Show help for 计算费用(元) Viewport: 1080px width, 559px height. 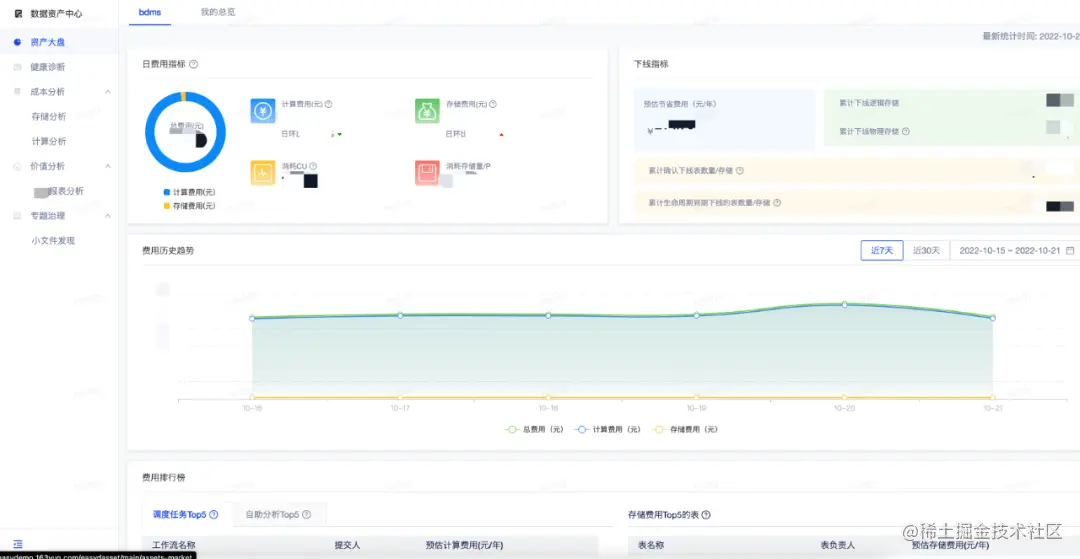coord(329,104)
